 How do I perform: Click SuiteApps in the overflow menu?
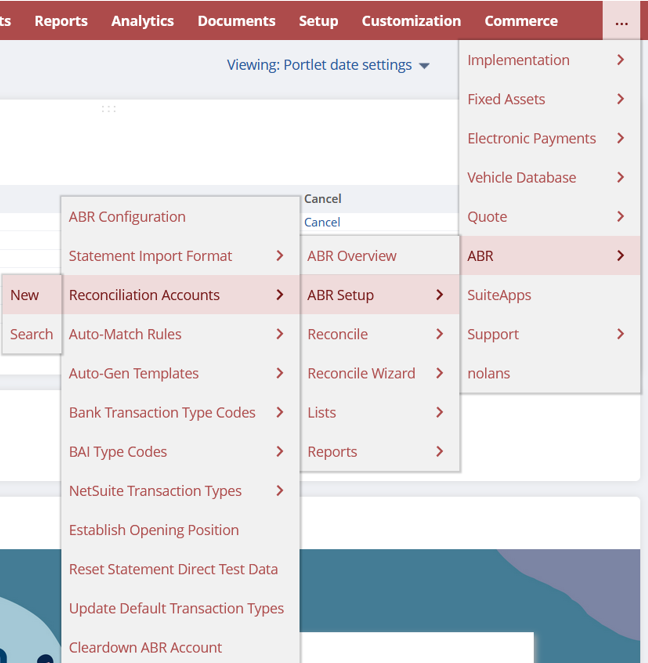tap(499, 295)
